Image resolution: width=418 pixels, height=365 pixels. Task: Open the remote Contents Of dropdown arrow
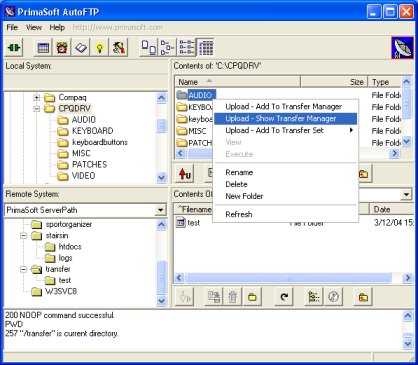click(x=406, y=194)
